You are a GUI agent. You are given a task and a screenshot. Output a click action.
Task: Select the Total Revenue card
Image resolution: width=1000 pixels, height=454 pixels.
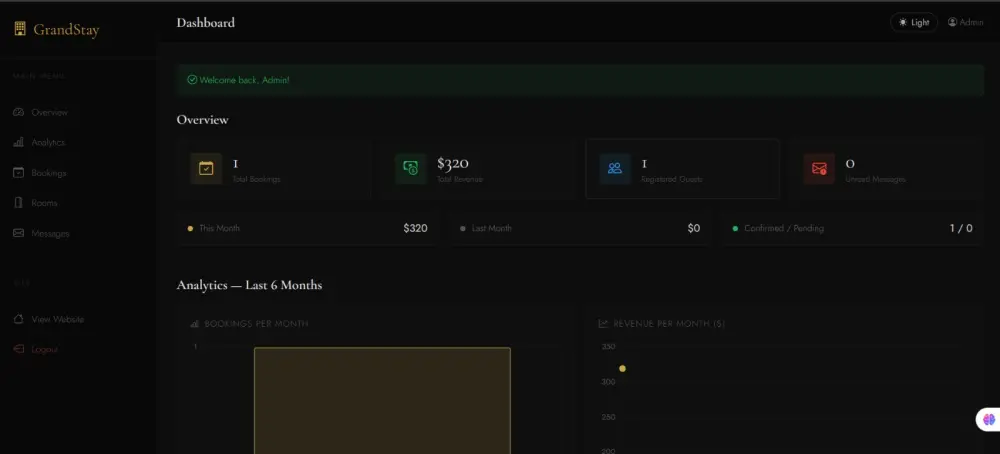pos(478,169)
